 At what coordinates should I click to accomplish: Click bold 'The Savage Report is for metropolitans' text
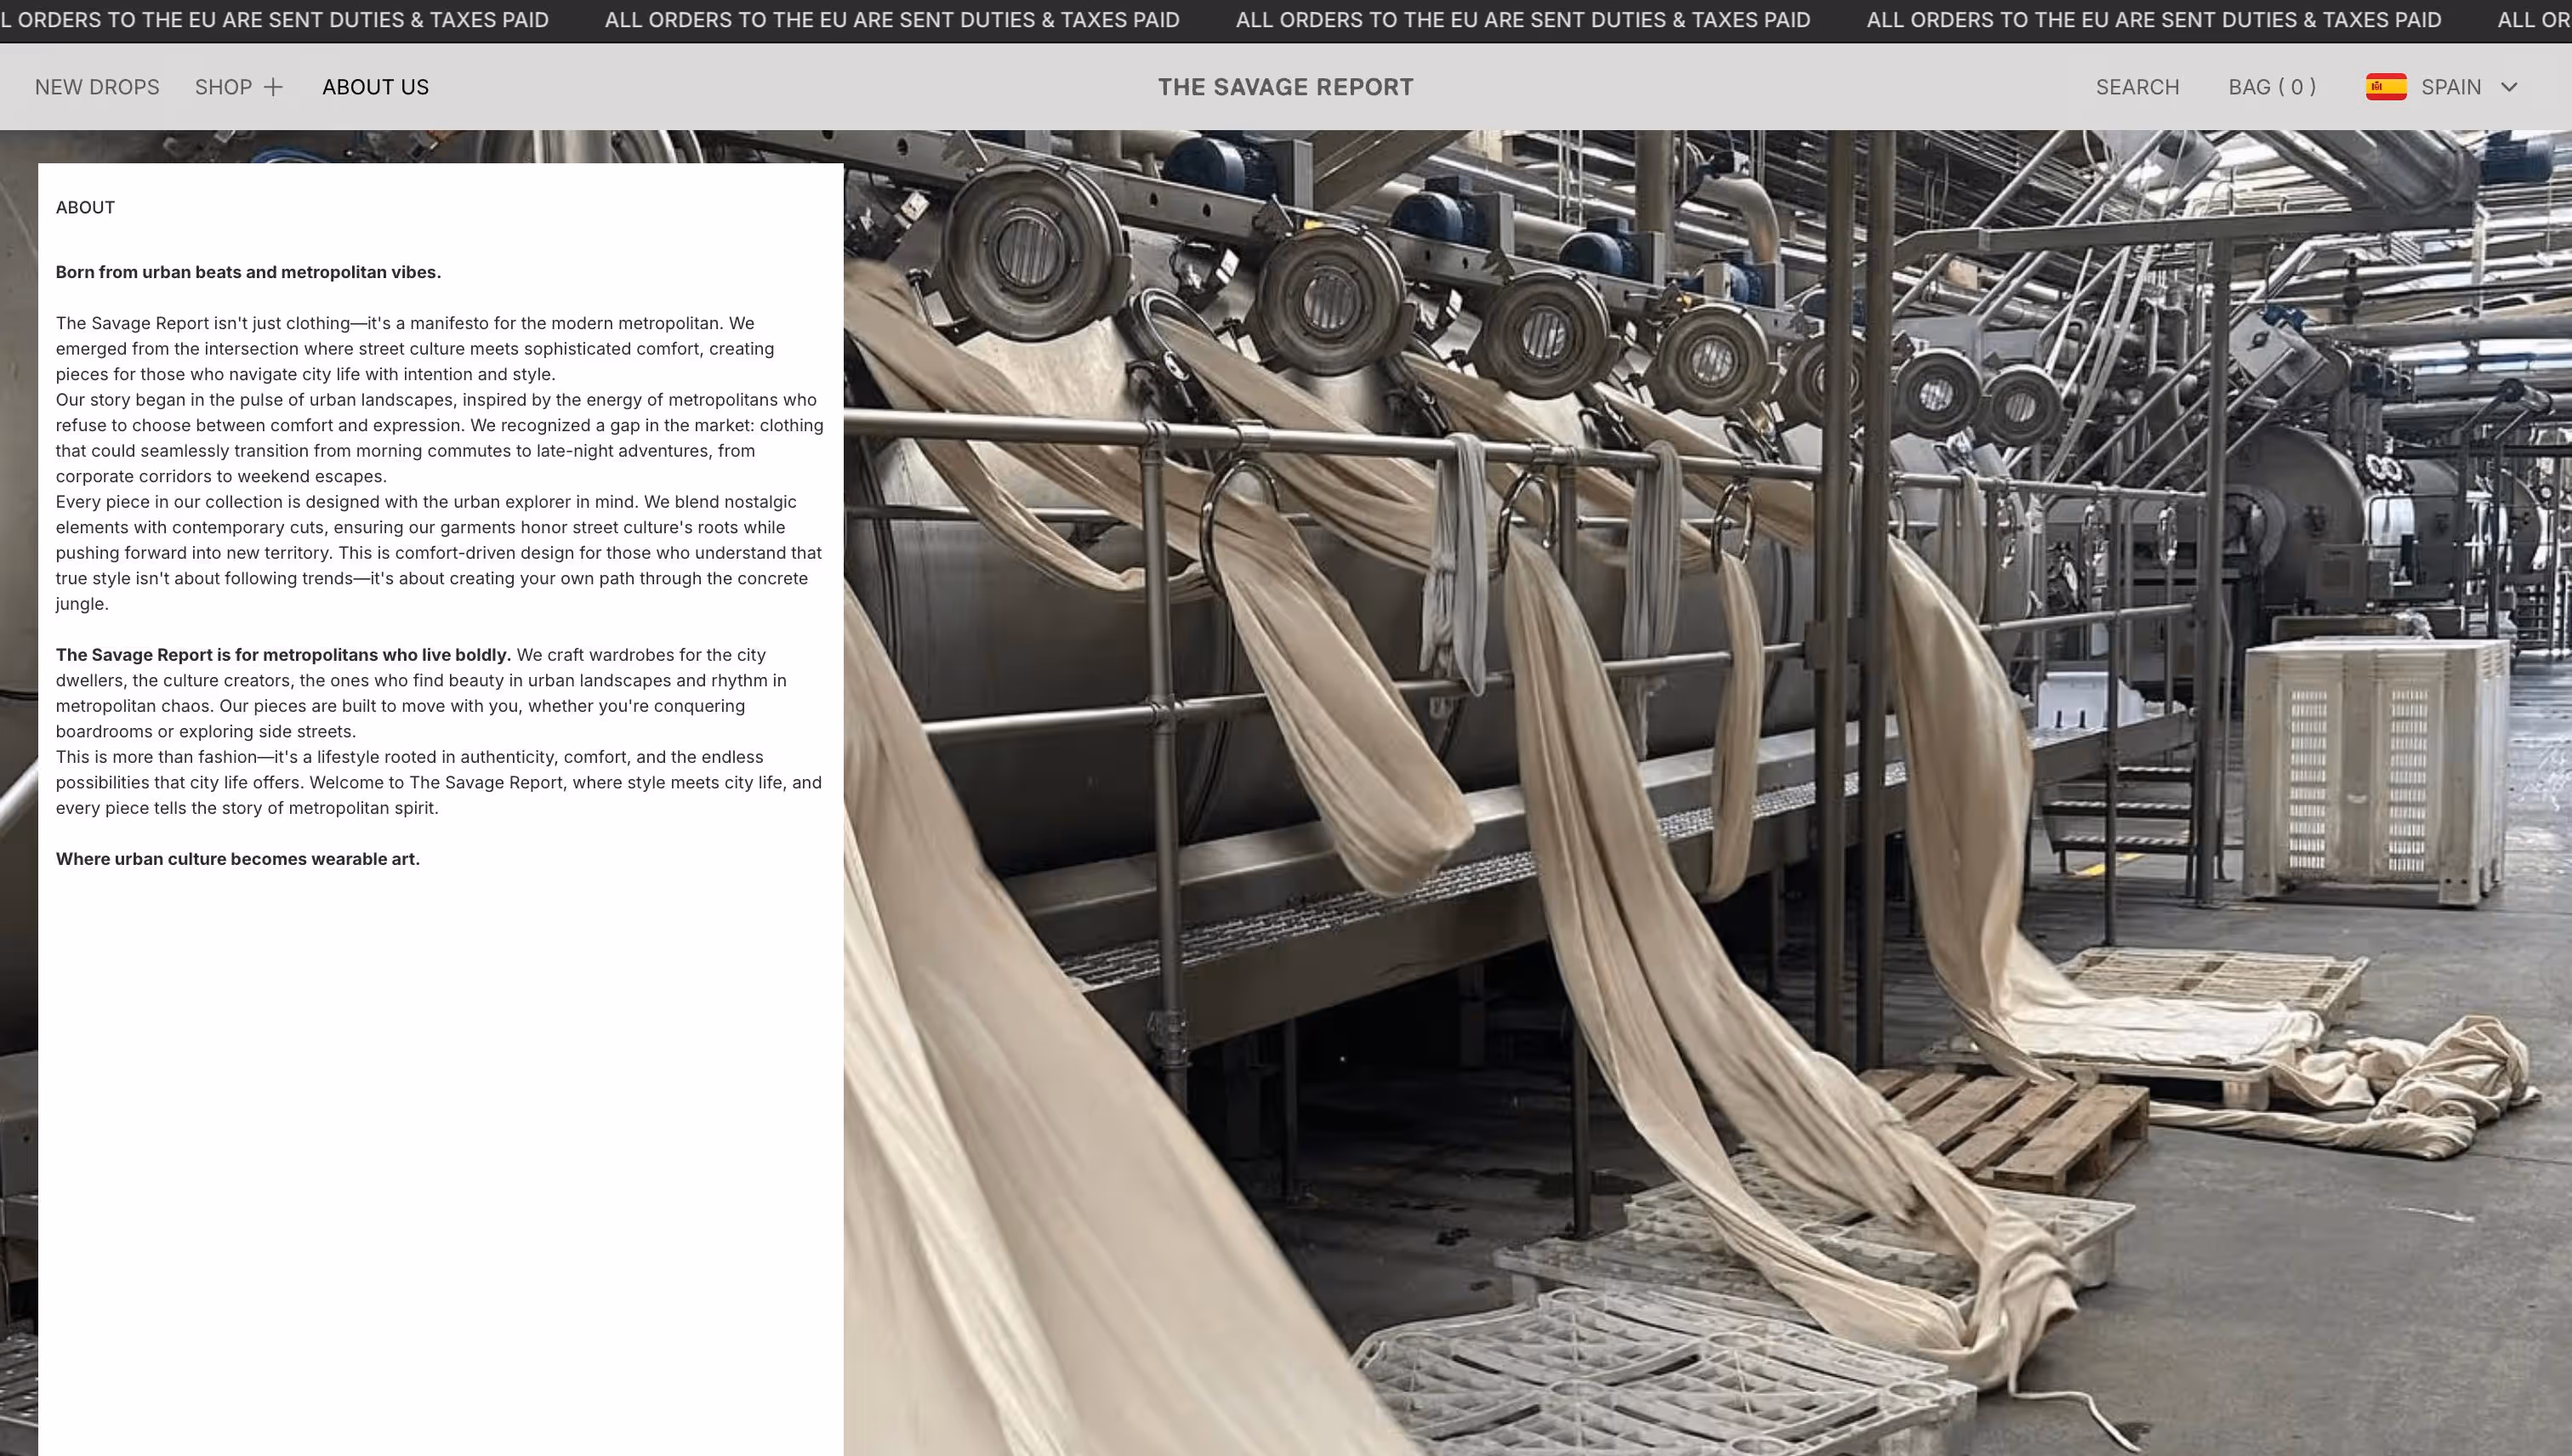point(283,655)
